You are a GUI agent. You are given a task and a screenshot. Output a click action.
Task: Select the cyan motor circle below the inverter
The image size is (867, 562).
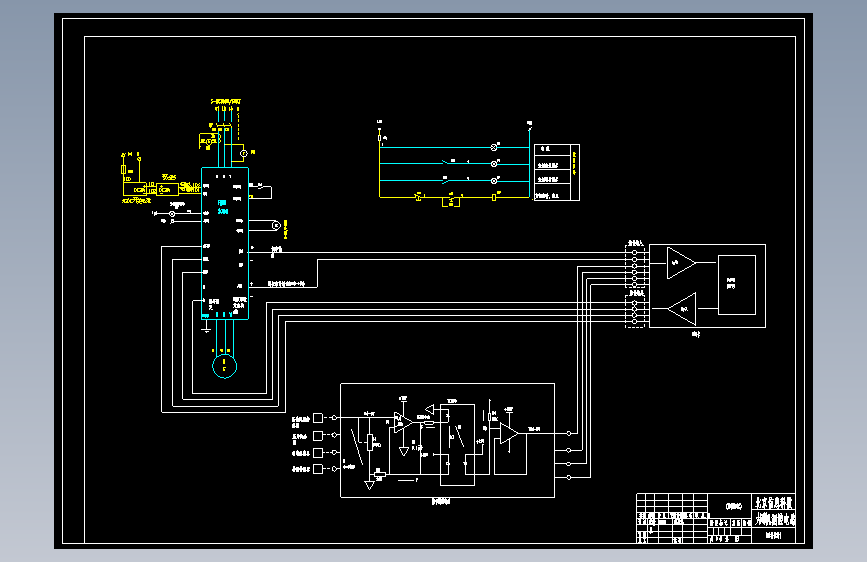(224, 366)
